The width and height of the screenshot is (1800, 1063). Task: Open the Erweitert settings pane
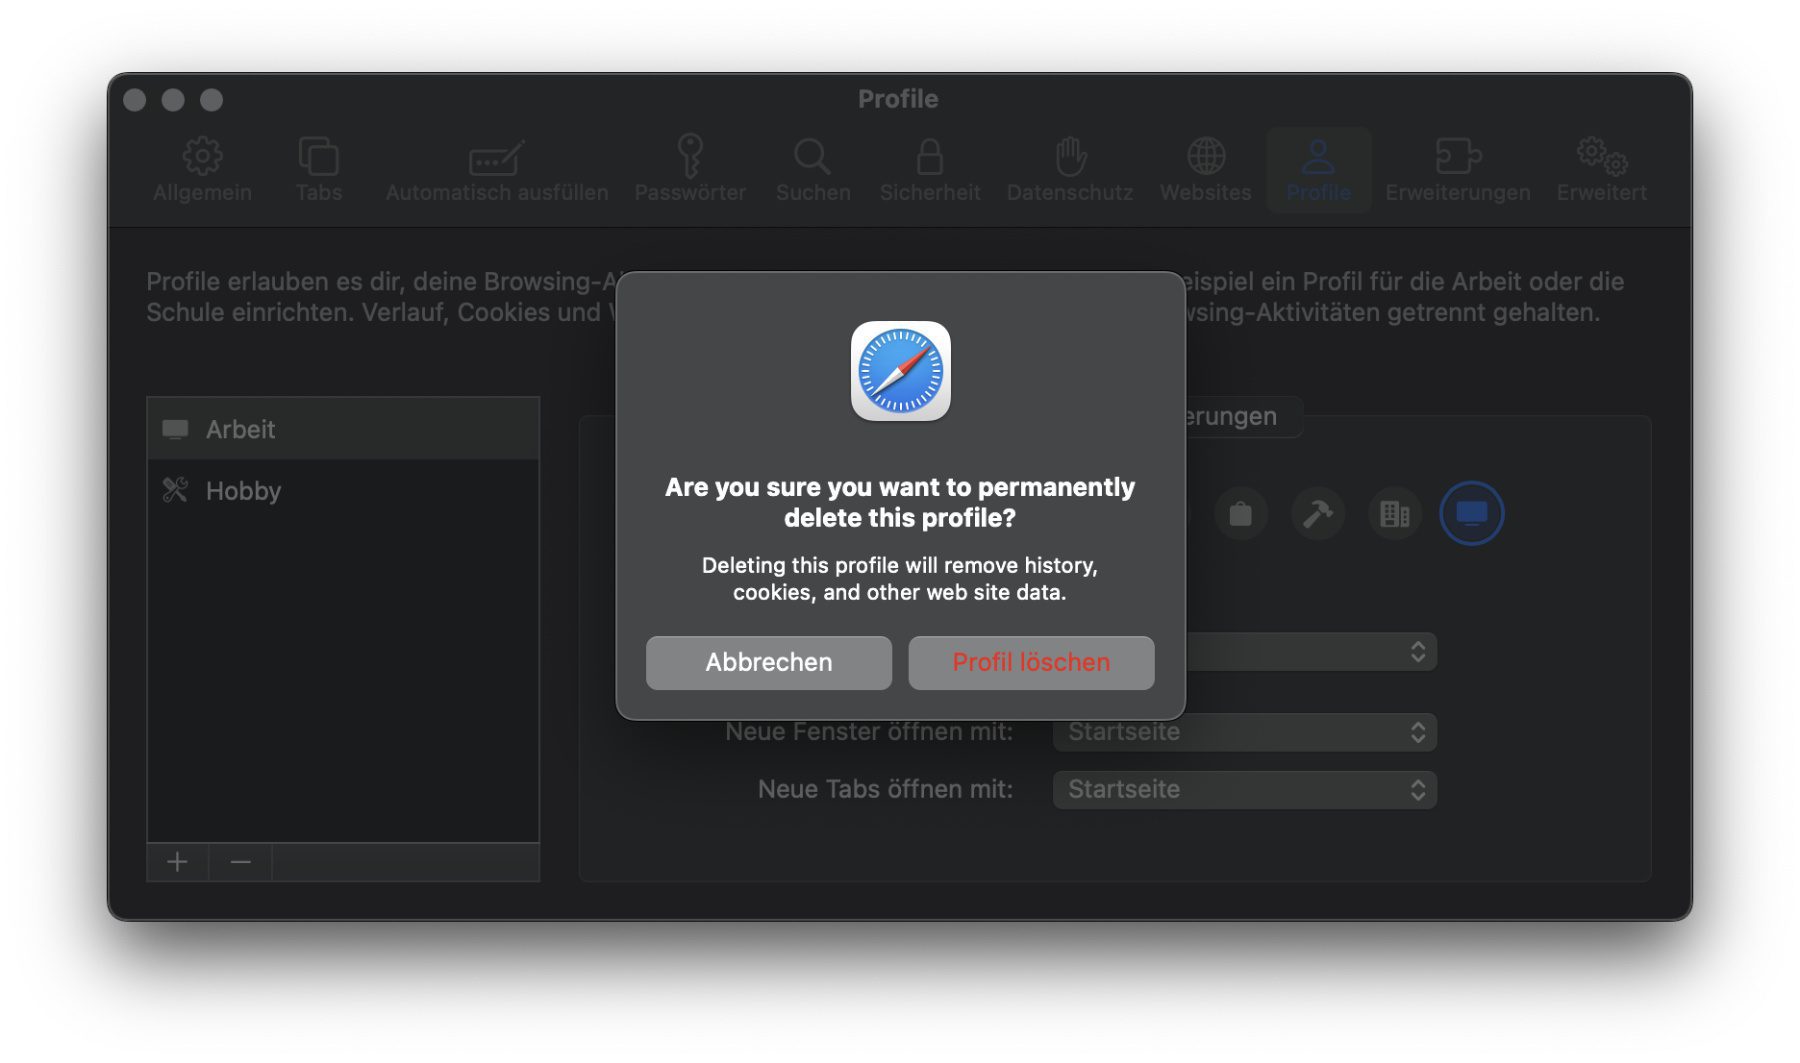pos(1601,170)
